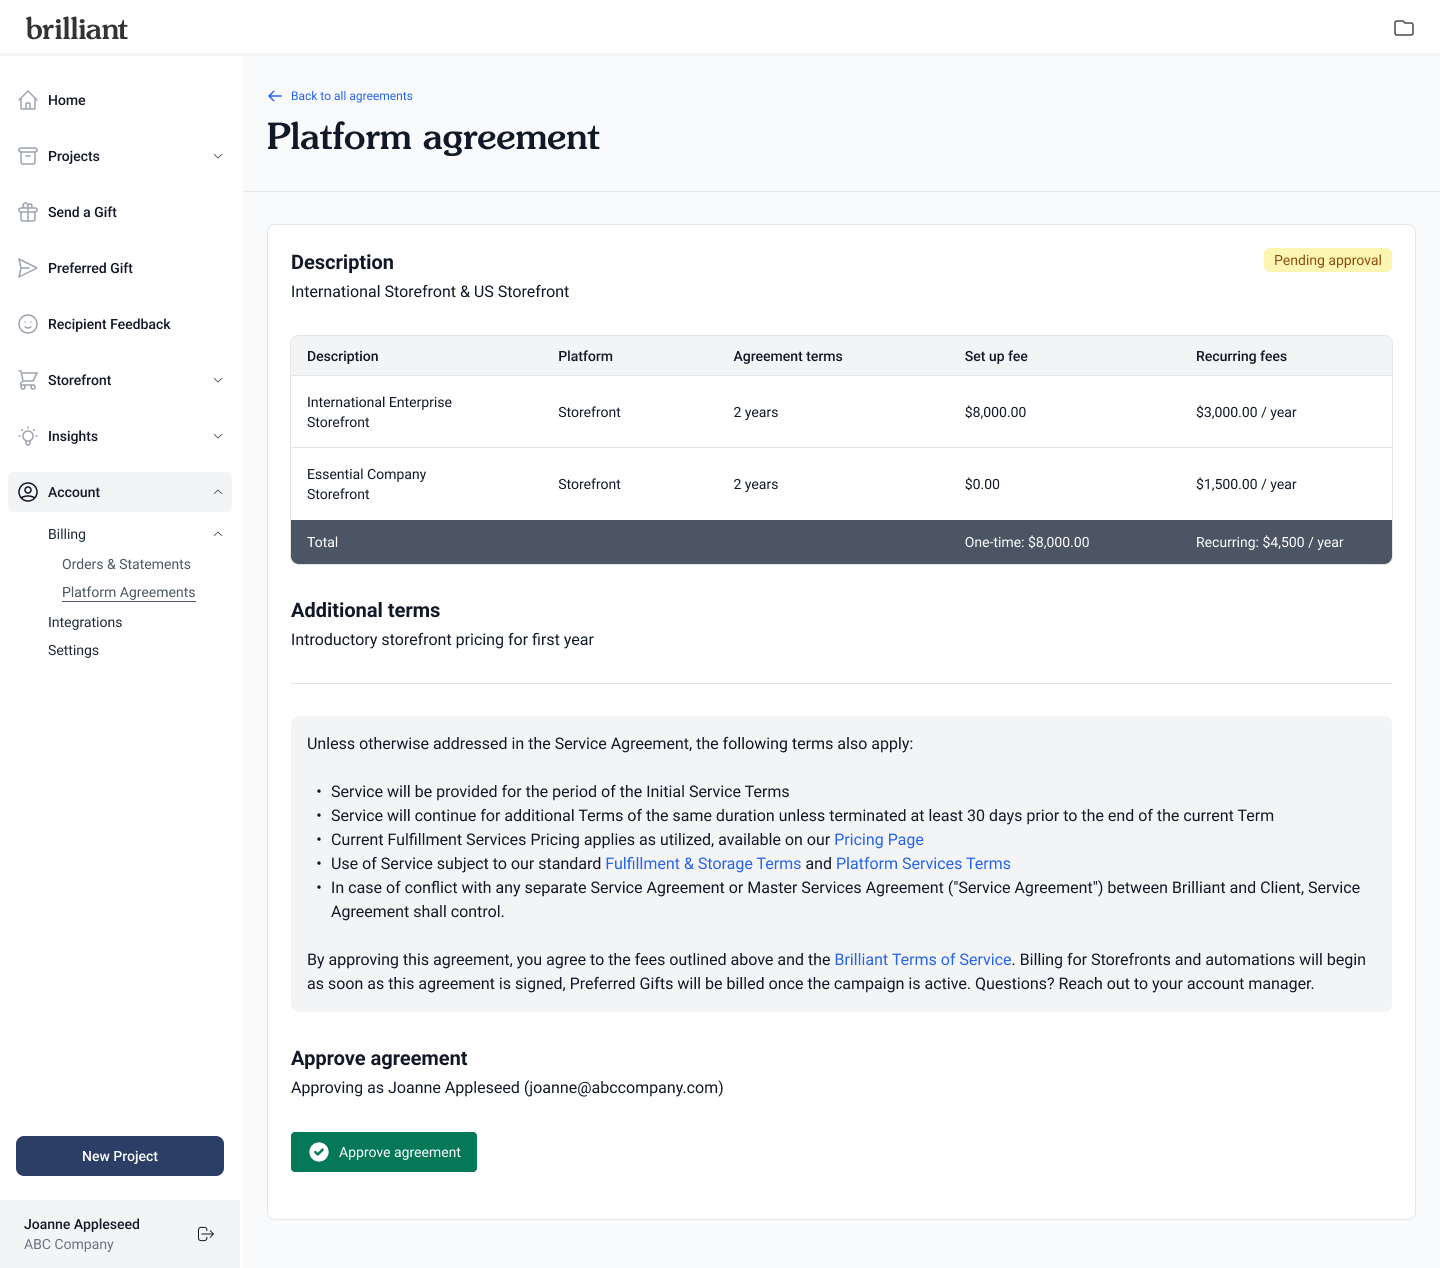1440x1268 pixels.
Task: Click the Recipient Feedback smiley icon
Action: pyautogui.click(x=28, y=324)
